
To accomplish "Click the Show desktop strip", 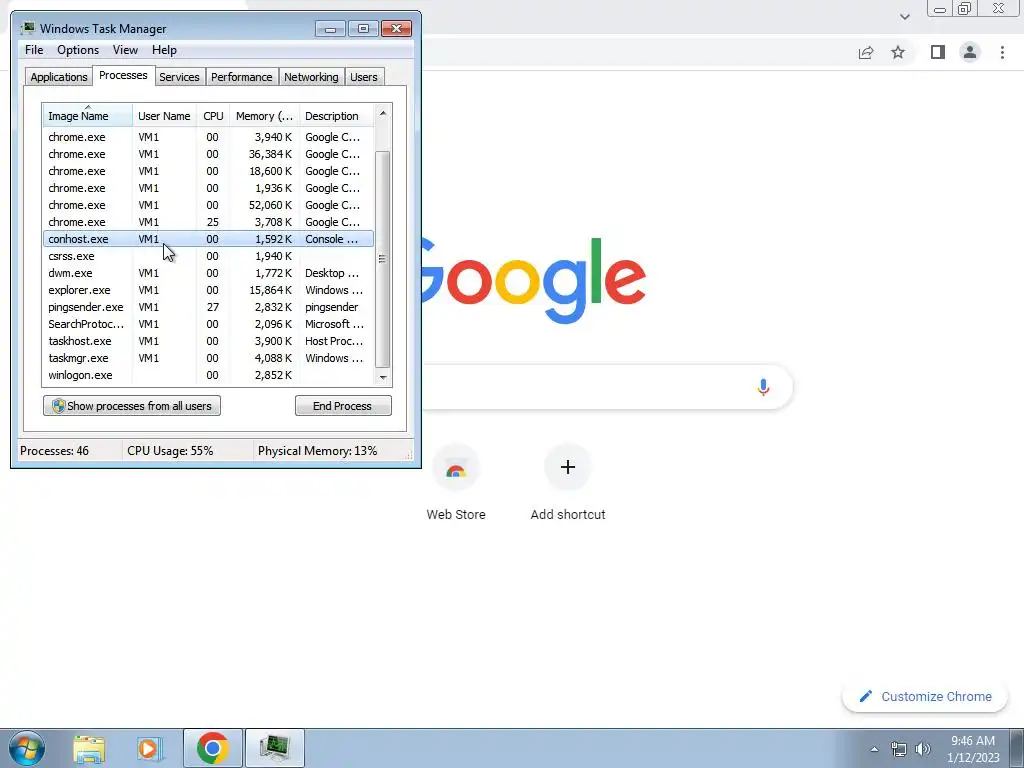I will click(1017, 748).
